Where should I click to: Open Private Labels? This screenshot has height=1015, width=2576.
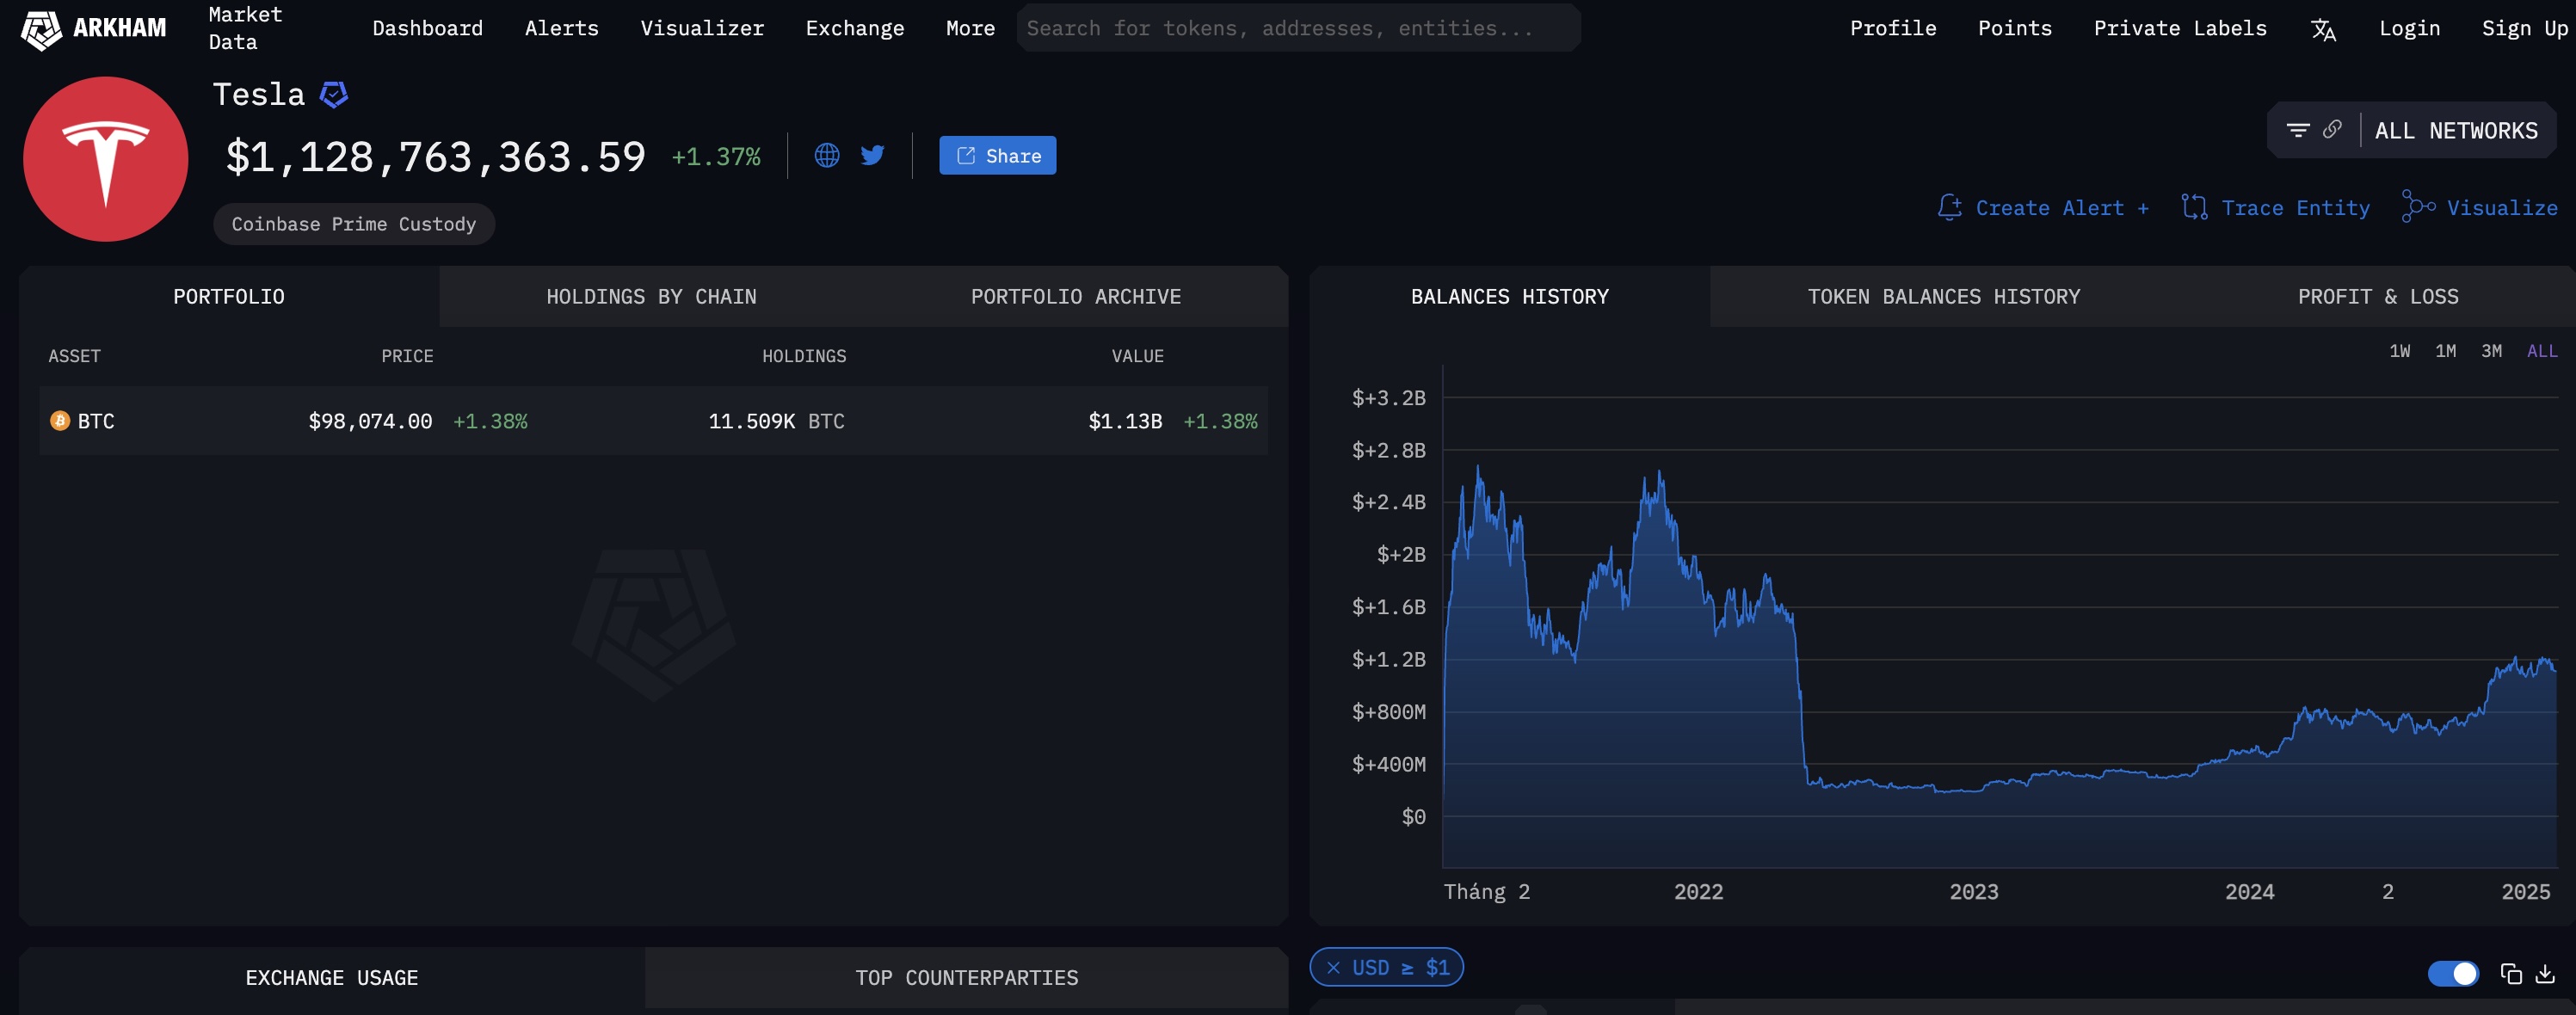tap(2180, 29)
